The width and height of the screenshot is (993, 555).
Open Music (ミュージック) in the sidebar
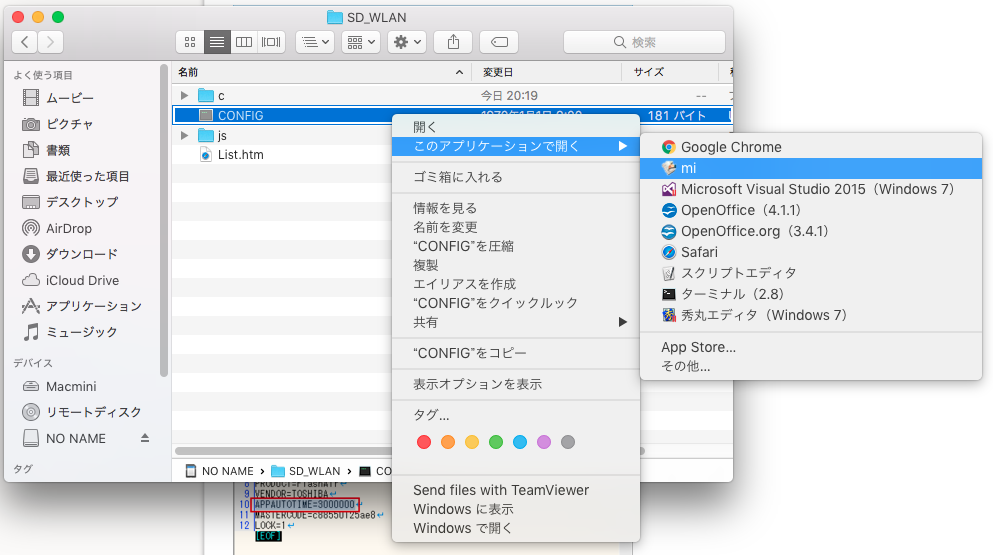point(70,332)
